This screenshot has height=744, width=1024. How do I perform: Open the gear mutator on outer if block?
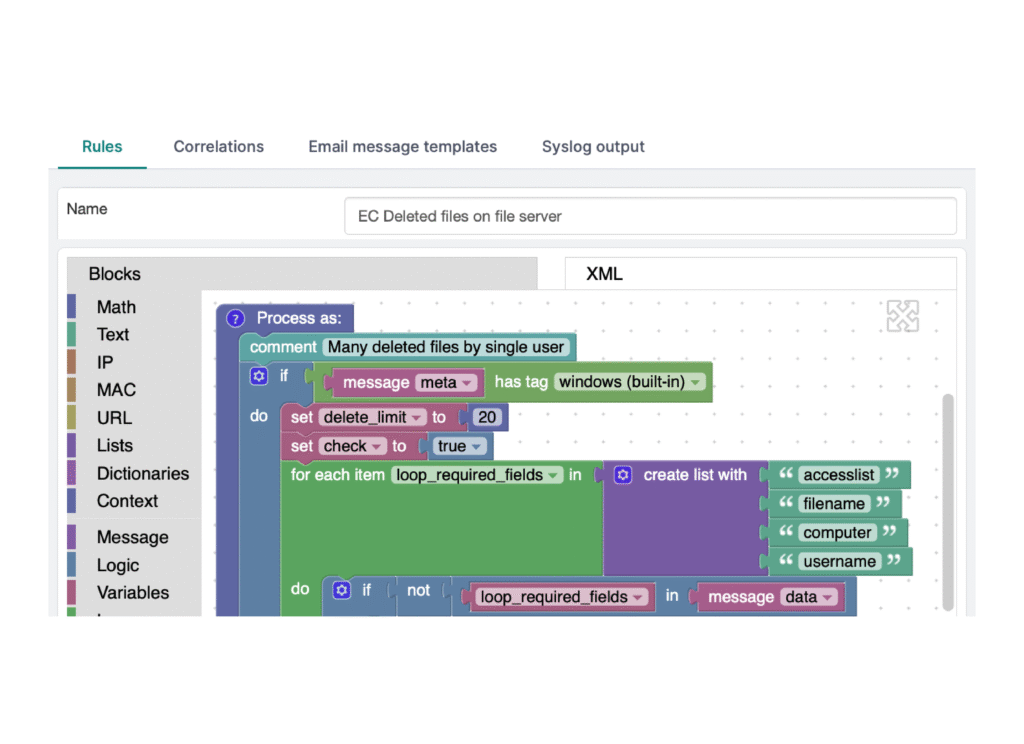[x=259, y=376]
